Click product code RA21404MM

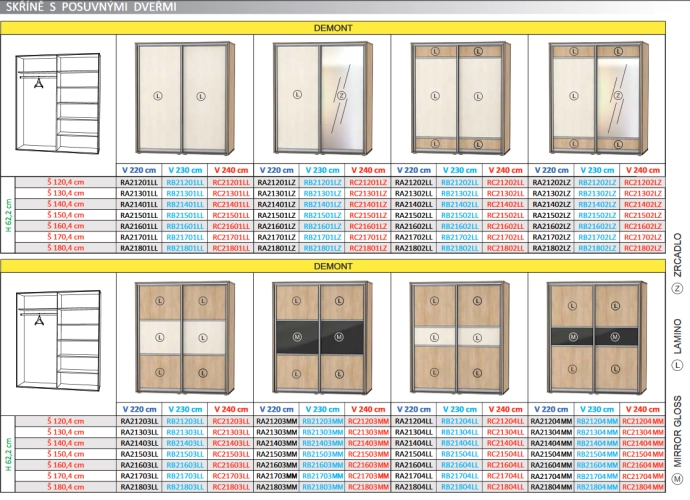coord(551,443)
